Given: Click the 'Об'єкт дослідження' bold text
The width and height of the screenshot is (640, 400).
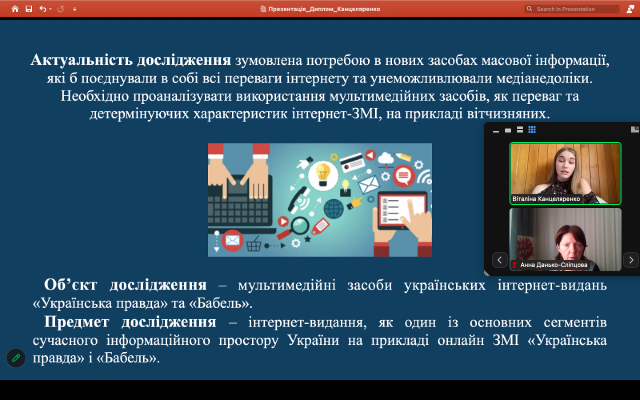Looking at the screenshot, I should tap(125, 285).
